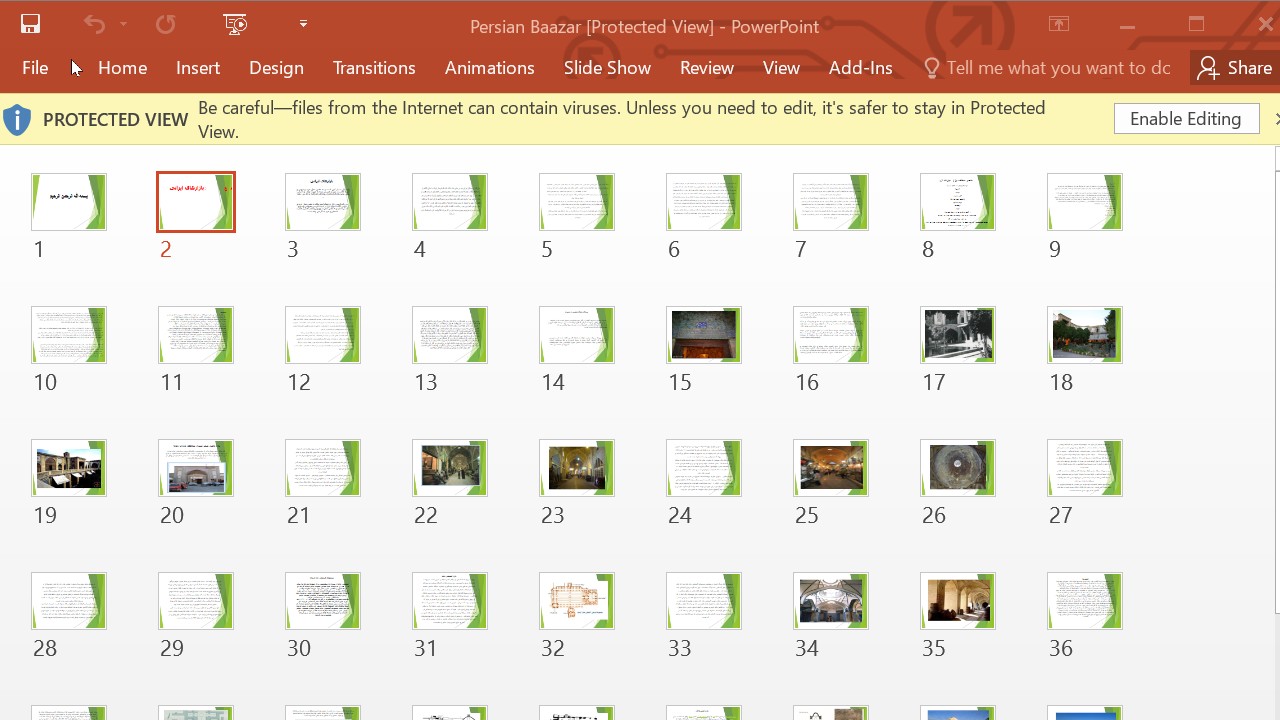Open Customize Quick Access Toolbar dropdown
Screen dimensions: 1280x720
(303, 24)
